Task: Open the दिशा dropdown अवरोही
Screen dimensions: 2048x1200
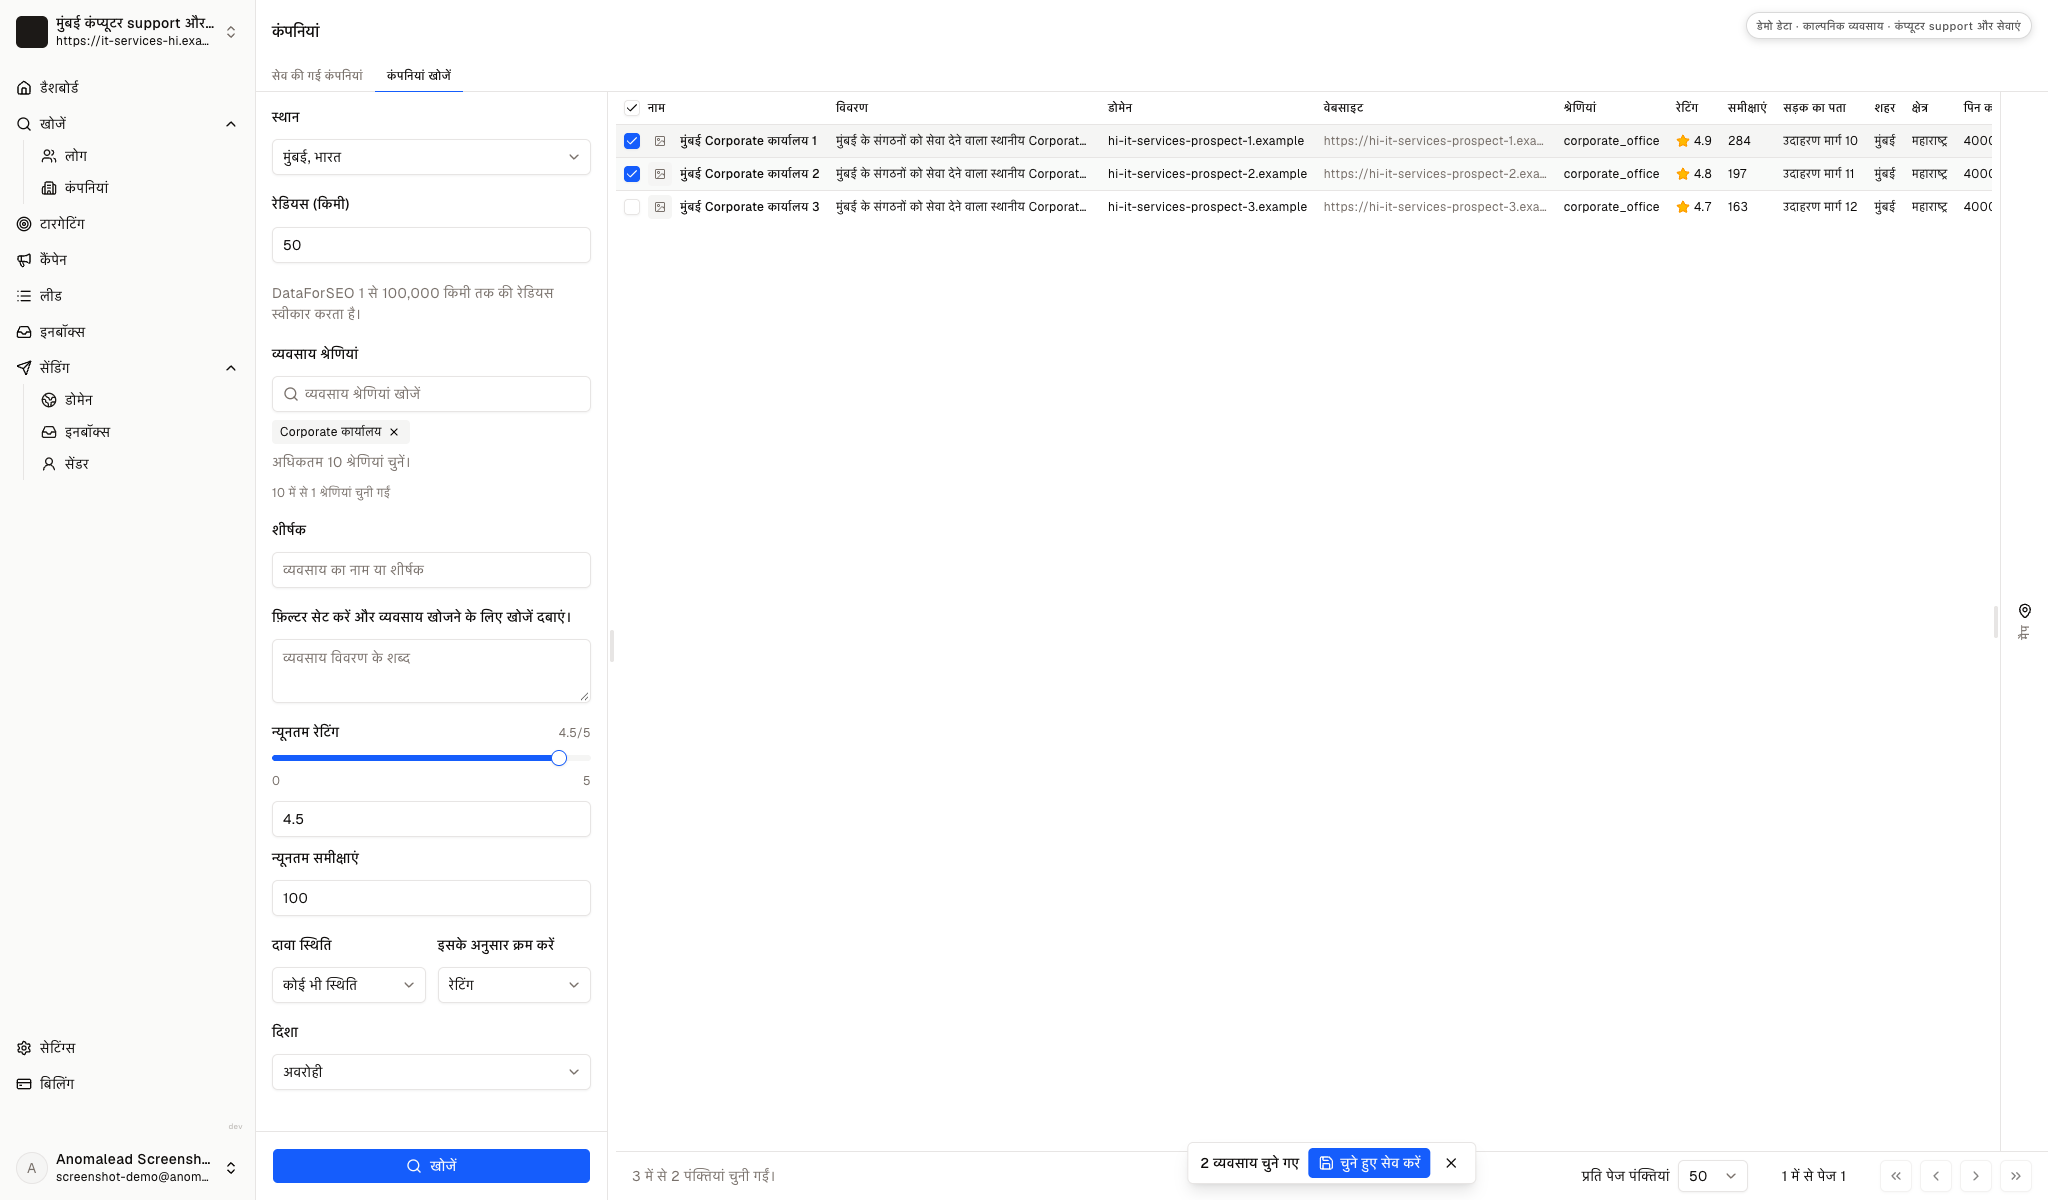Action: (x=431, y=1072)
